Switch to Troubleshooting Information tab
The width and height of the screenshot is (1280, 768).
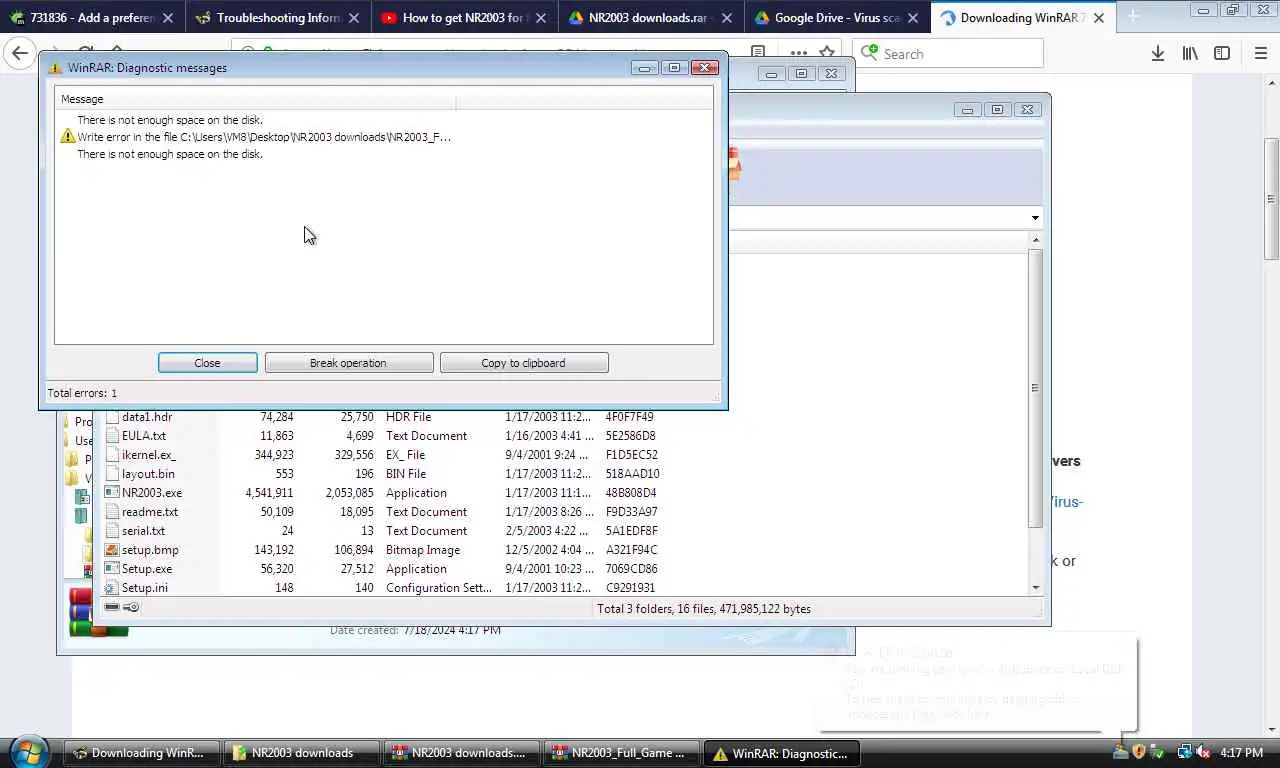tap(278, 18)
